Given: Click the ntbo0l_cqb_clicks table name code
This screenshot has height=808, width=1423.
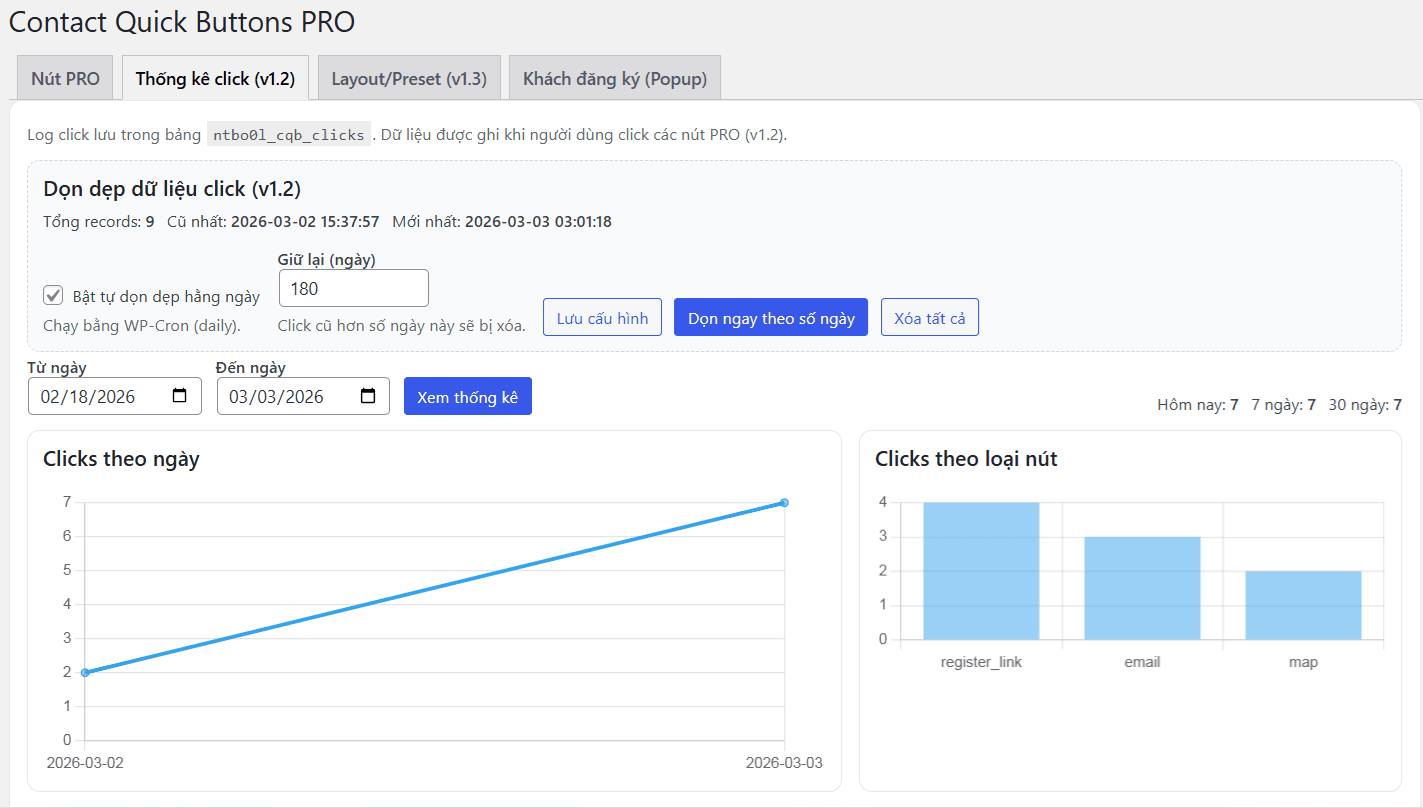Looking at the screenshot, I should click(x=289, y=135).
